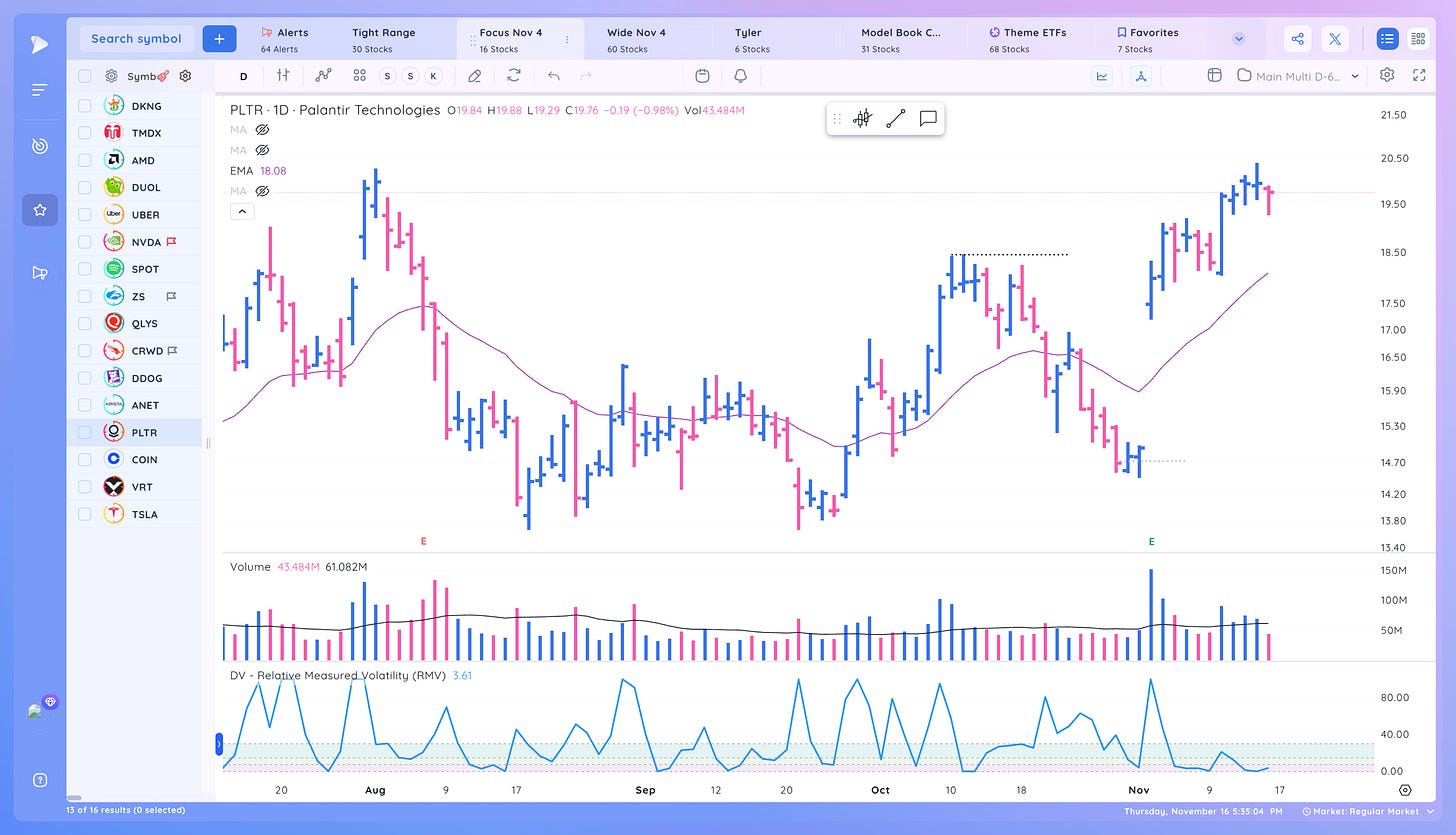Add a comment annotation in floating toolbar
1456x835 pixels.
928,119
